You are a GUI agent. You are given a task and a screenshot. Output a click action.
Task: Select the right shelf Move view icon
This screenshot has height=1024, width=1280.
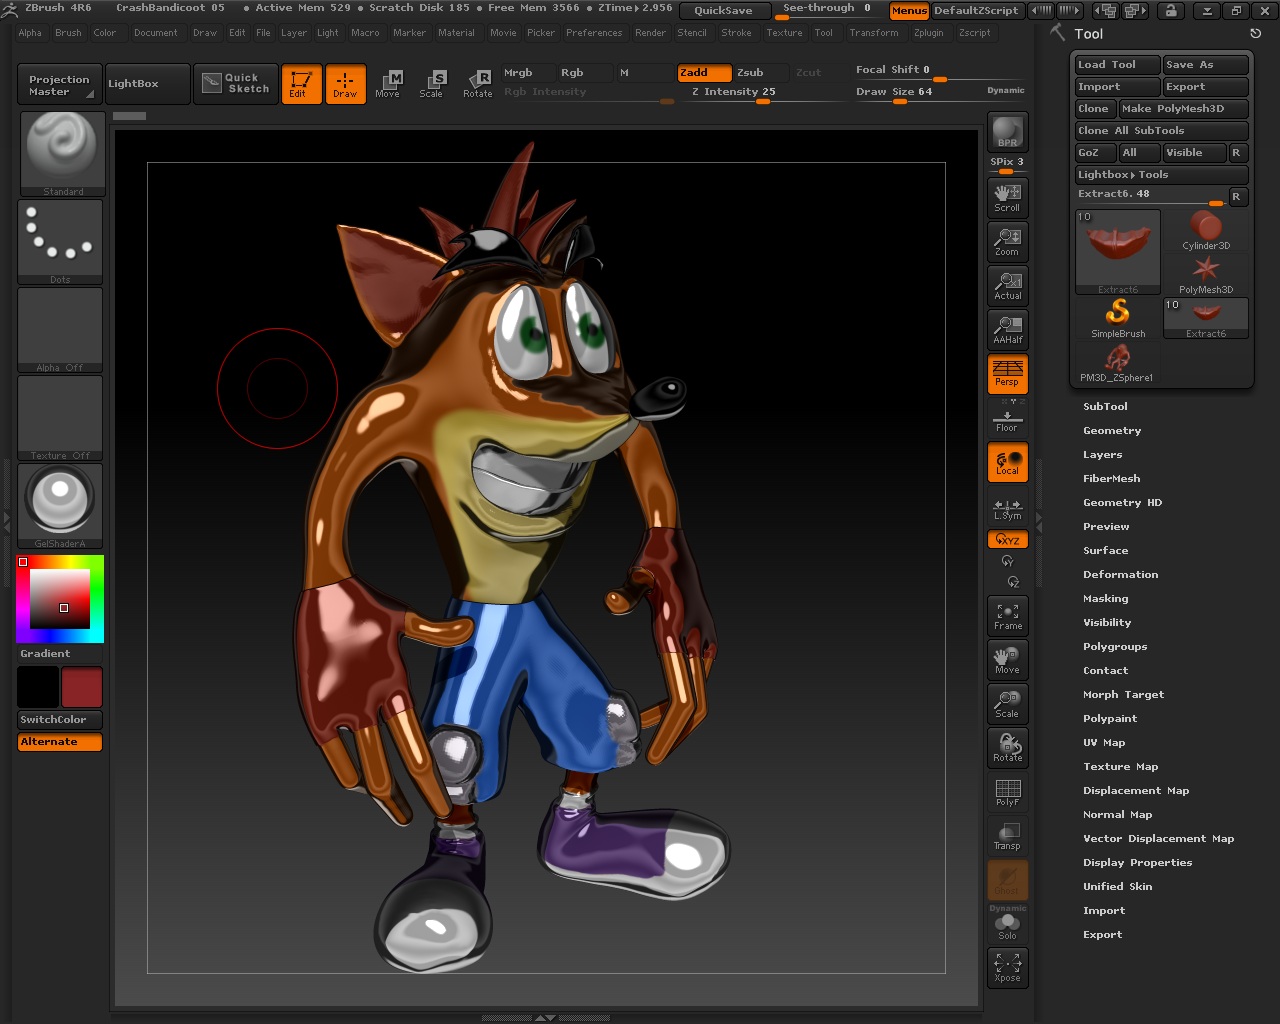(1007, 660)
